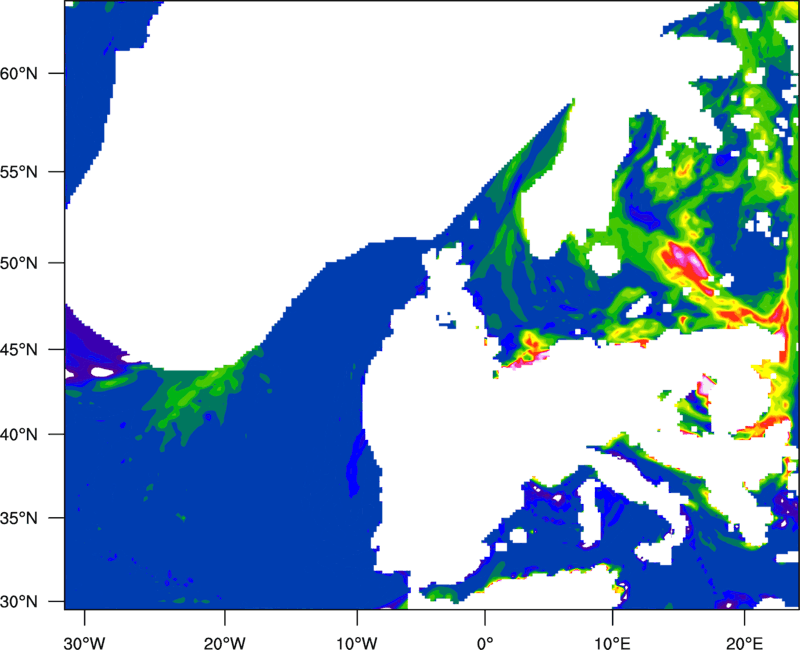The image size is (800, 650).
Task: Click the 0° longitude label
Action: point(485,643)
